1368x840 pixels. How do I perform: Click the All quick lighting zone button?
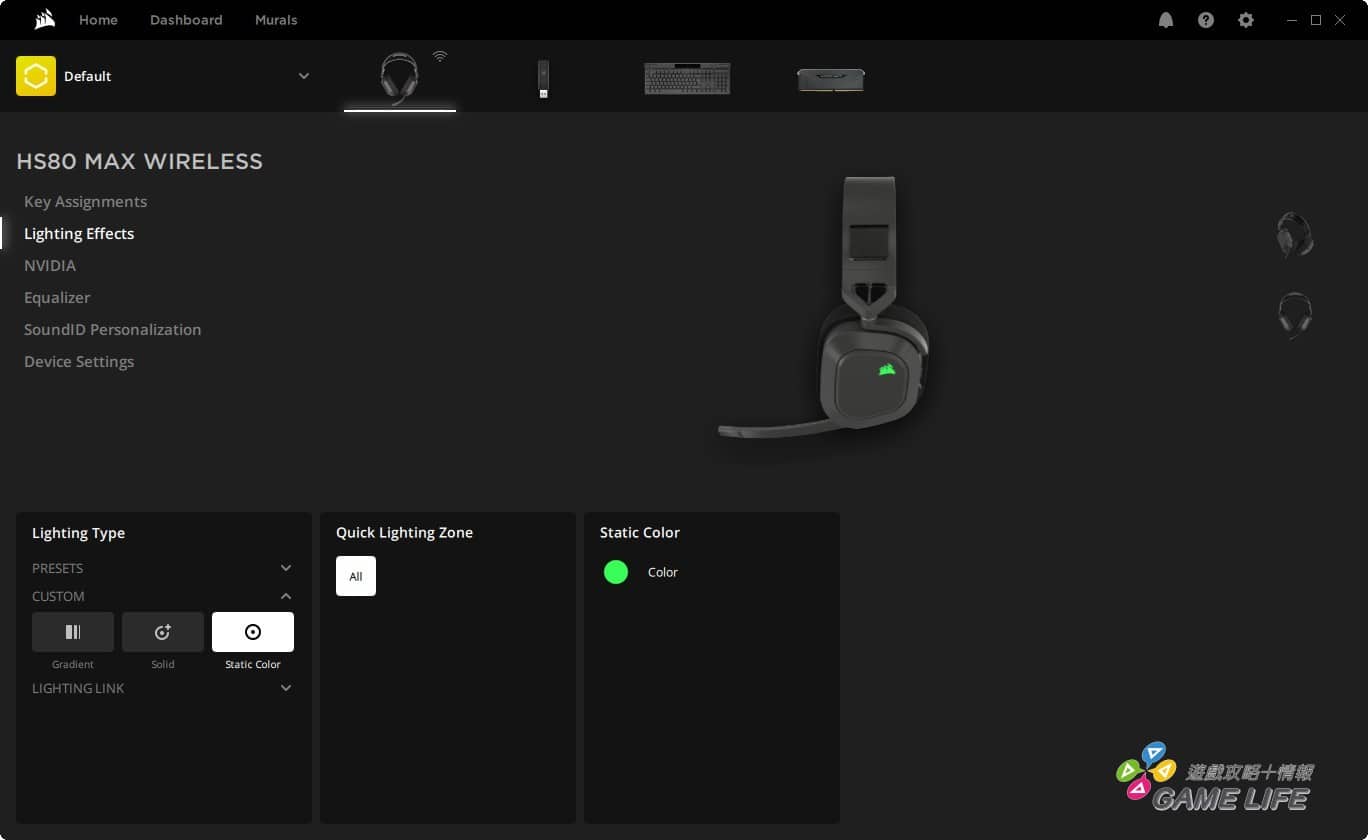(x=356, y=576)
